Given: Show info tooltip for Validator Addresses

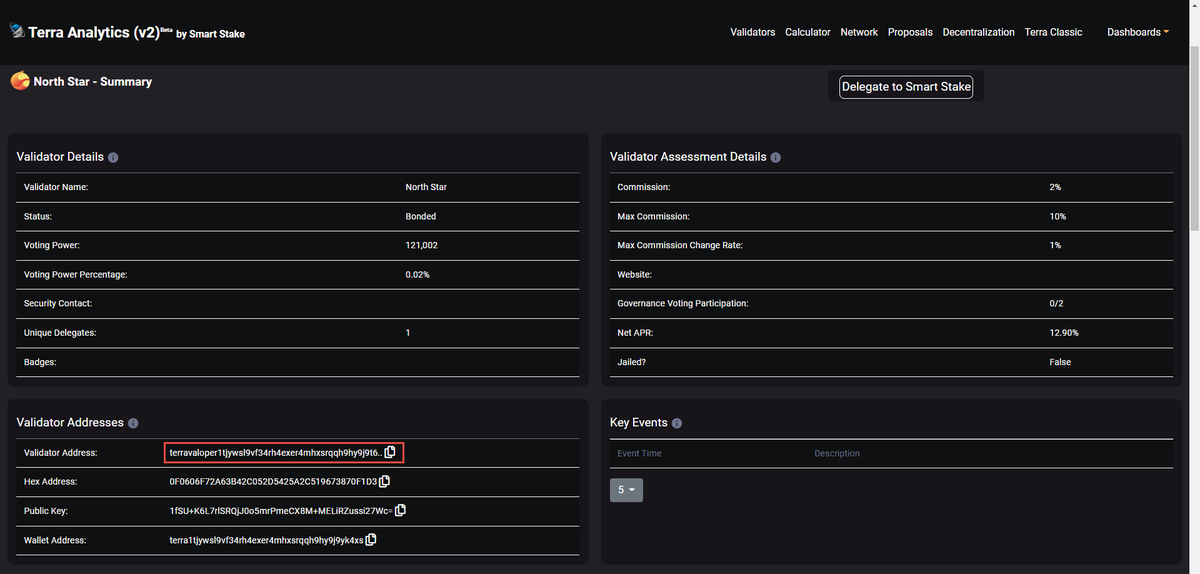Looking at the screenshot, I should [x=133, y=423].
